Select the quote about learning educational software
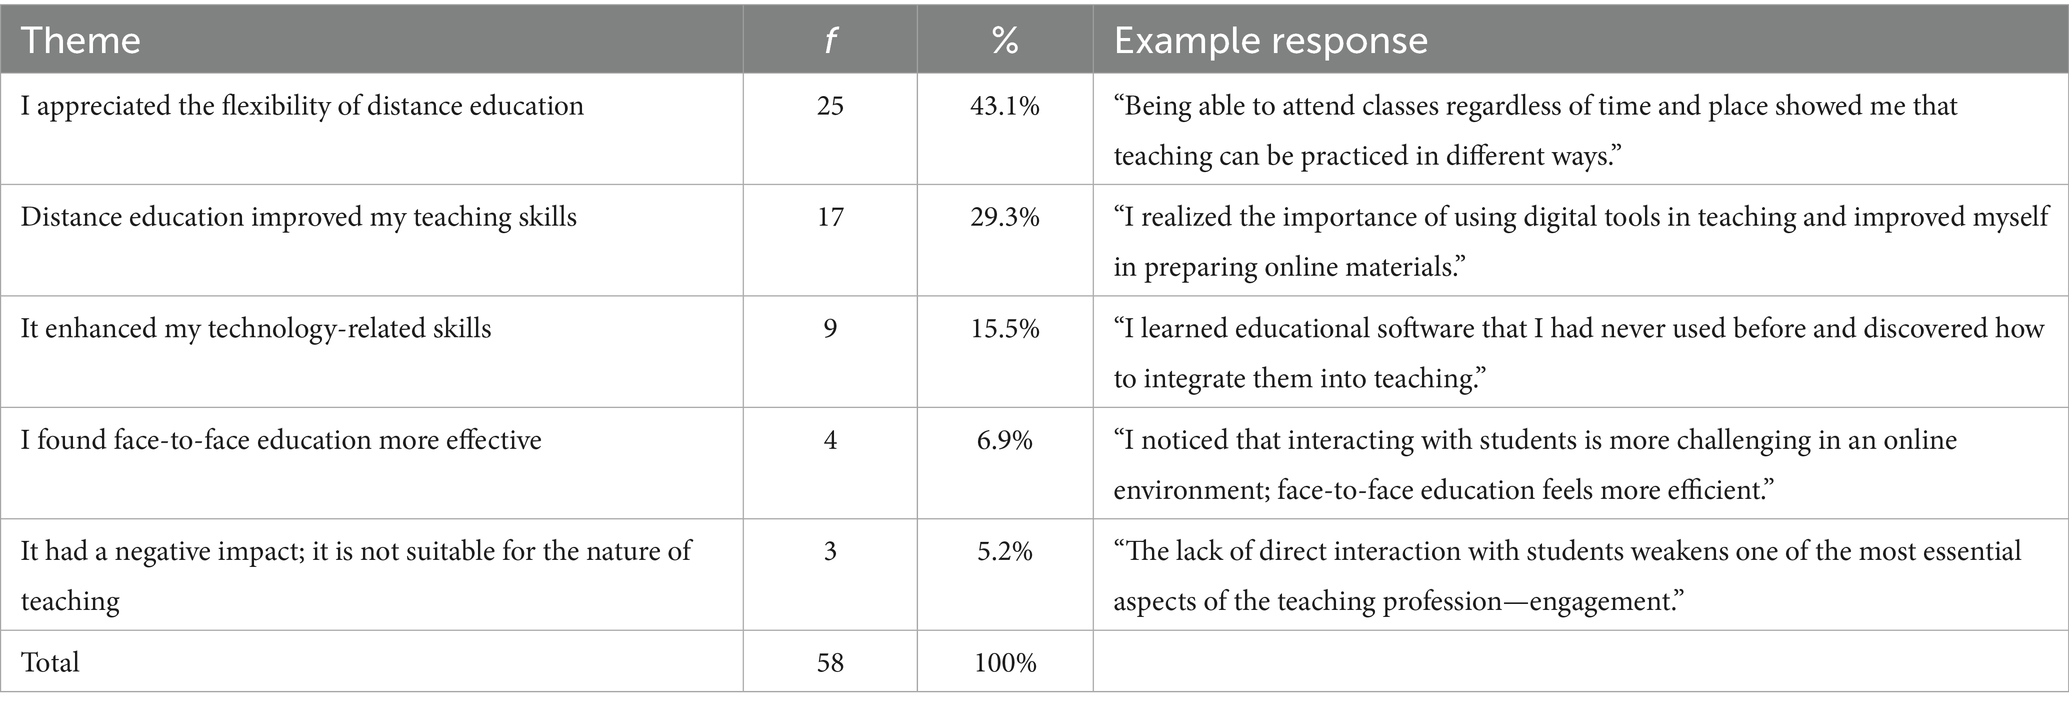 point(1578,353)
